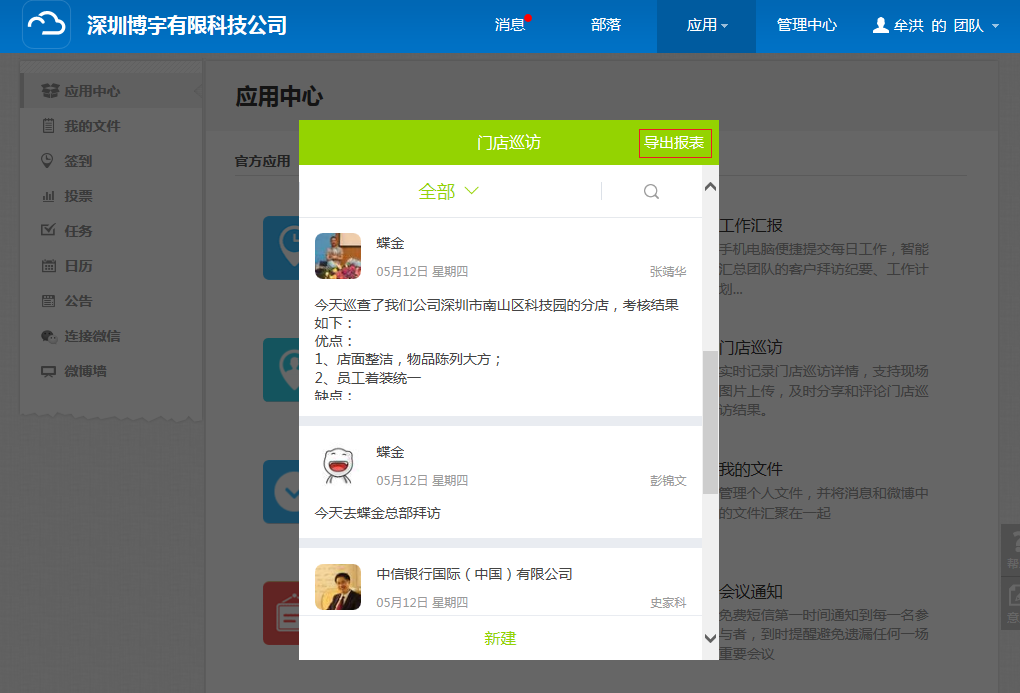Open 公告 announcements in sidebar
The height and width of the screenshot is (693, 1020).
(x=77, y=301)
